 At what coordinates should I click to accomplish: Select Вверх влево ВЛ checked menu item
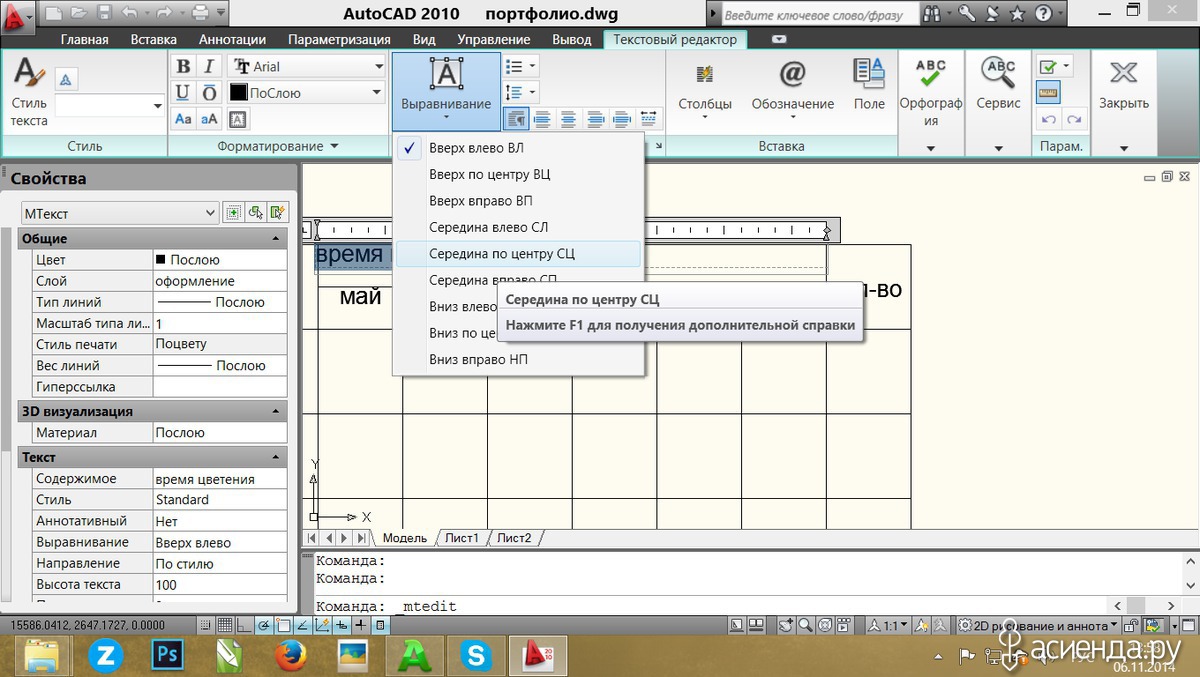[518, 148]
